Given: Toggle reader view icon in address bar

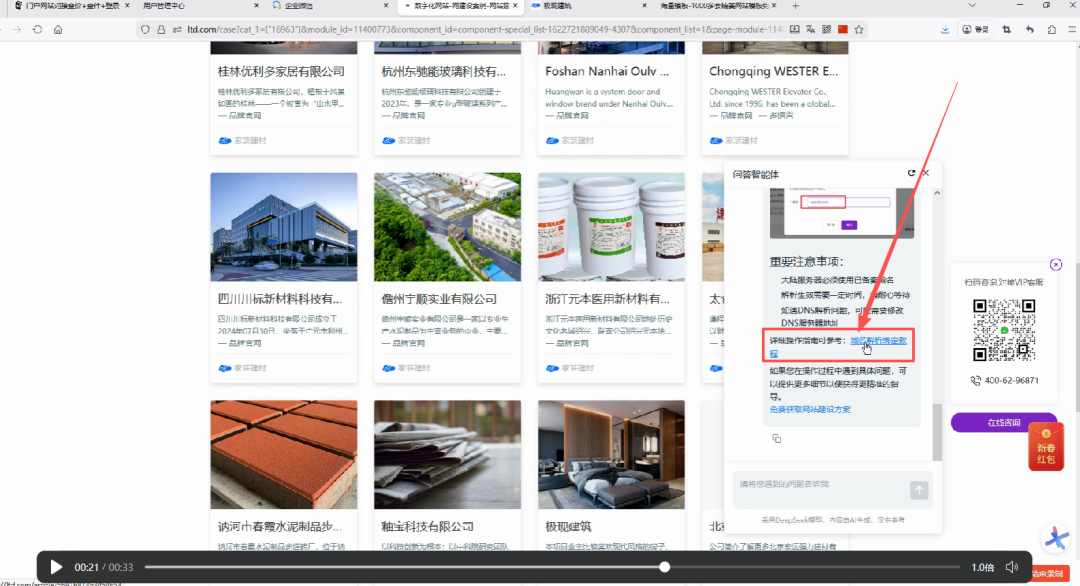Looking at the screenshot, I should (x=794, y=30).
